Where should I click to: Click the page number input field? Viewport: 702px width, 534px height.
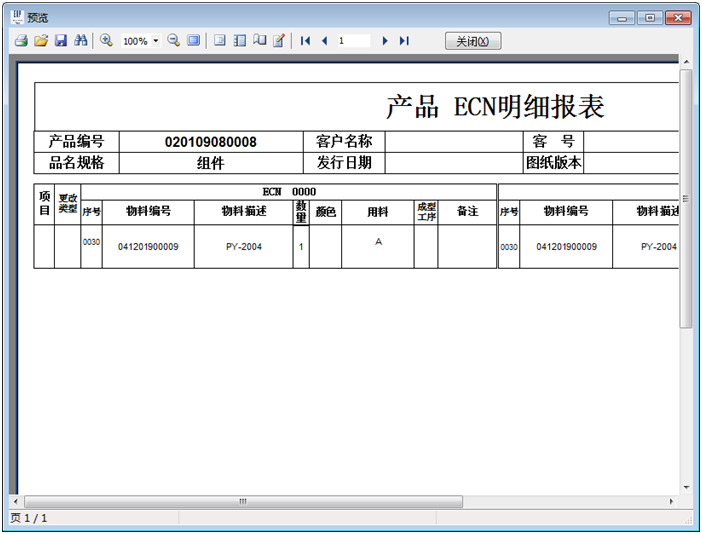[353, 41]
